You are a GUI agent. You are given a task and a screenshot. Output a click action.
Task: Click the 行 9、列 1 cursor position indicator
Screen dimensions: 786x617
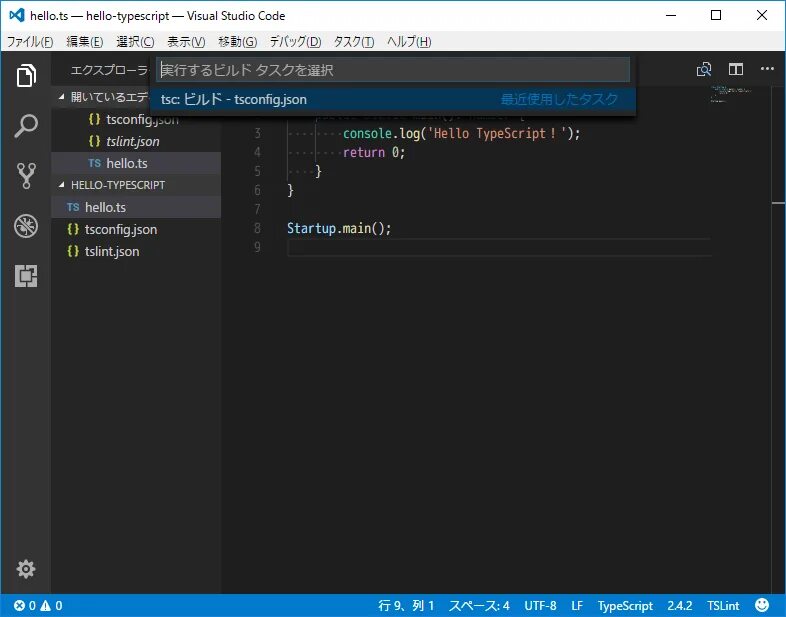(x=406, y=605)
